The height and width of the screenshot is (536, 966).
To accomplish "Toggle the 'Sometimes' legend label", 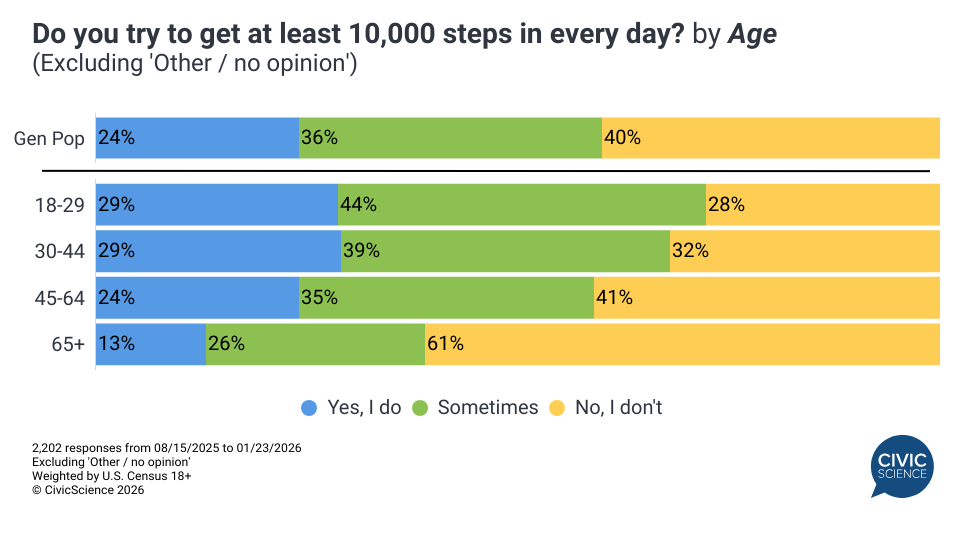I will (487, 408).
